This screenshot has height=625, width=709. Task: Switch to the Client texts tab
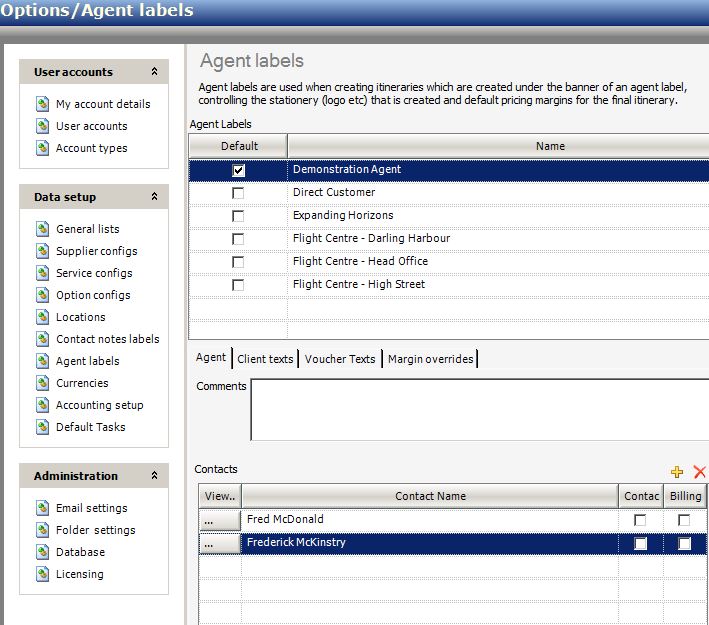265,359
